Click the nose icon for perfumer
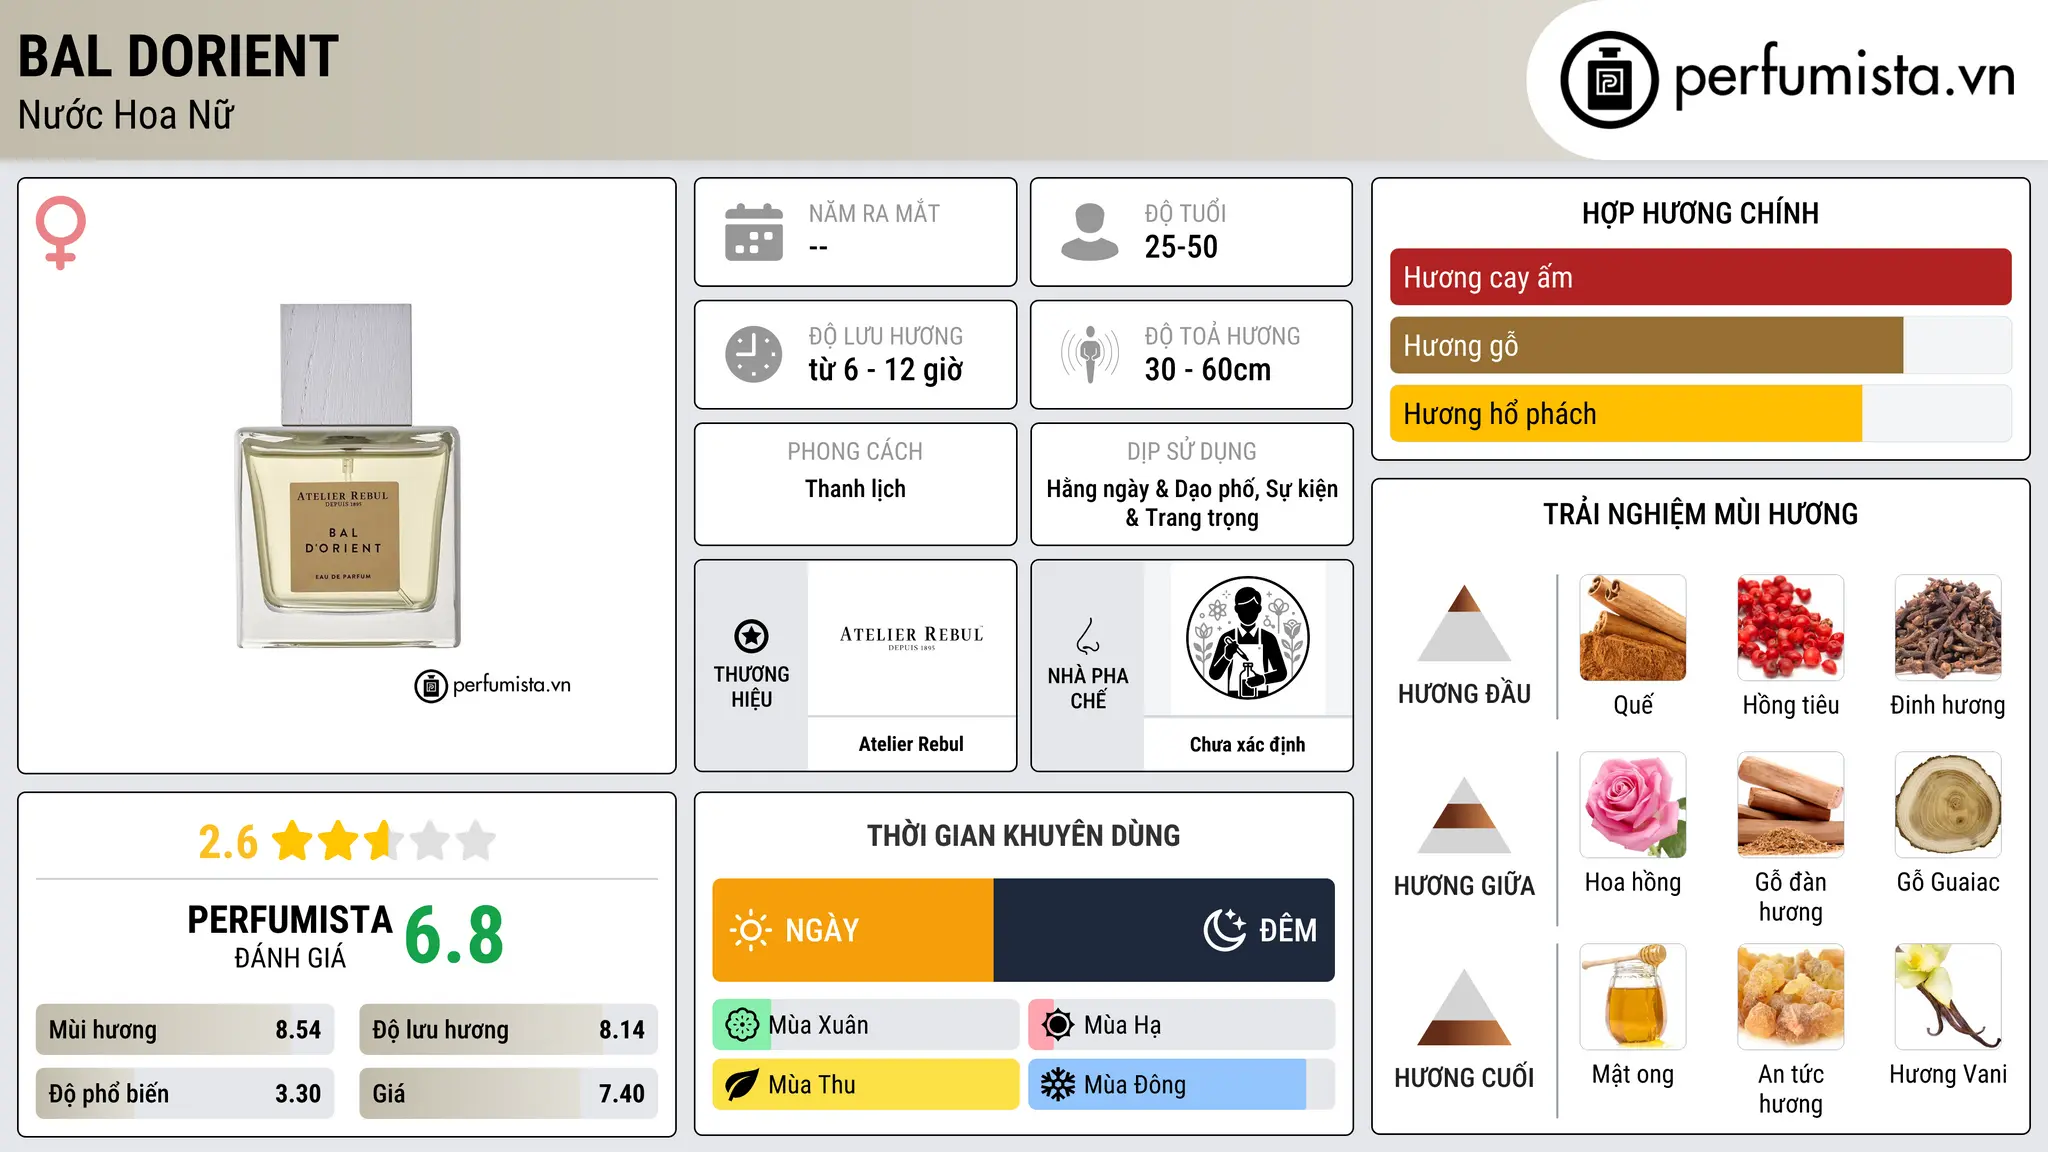The width and height of the screenshot is (2048, 1152). click(x=1088, y=636)
